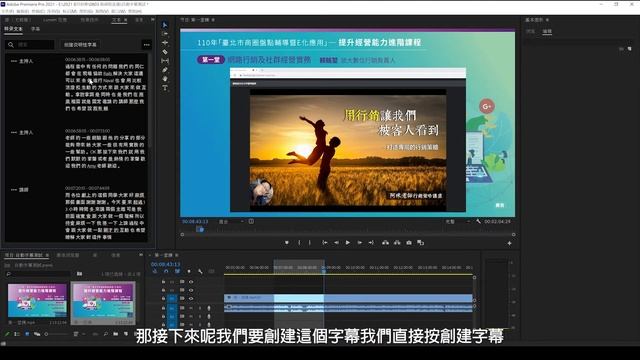Go to Out point in Program monitor

tap(371, 243)
